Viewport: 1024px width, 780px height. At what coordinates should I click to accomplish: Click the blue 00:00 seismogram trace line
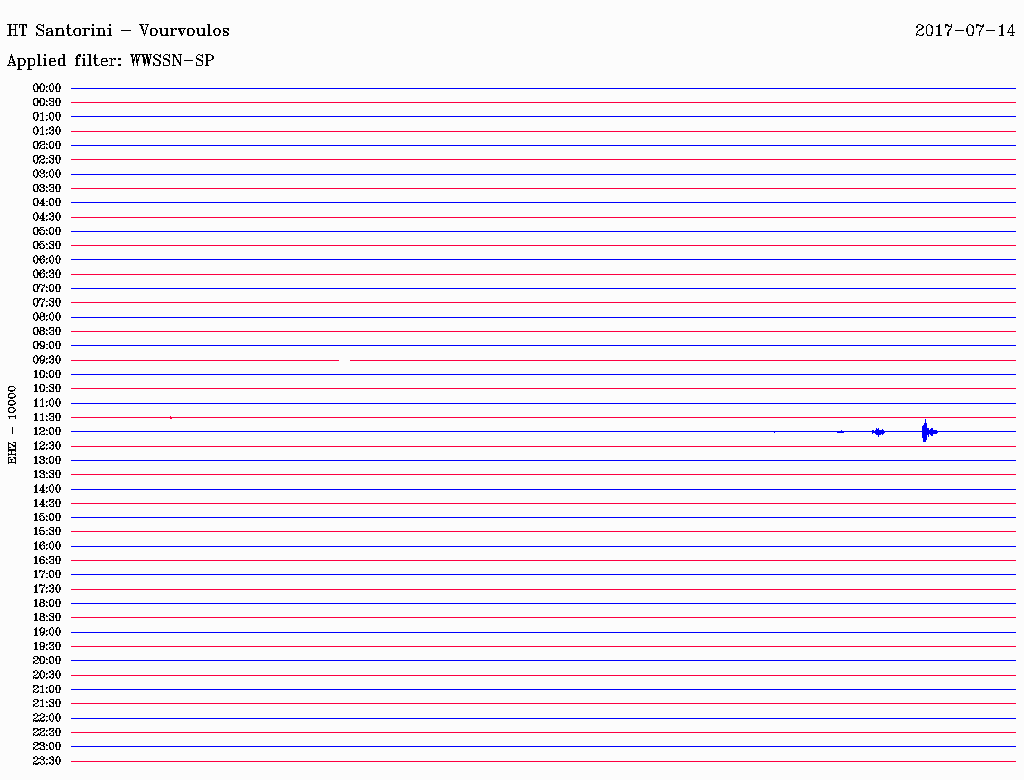pyautogui.click(x=543, y=88)
